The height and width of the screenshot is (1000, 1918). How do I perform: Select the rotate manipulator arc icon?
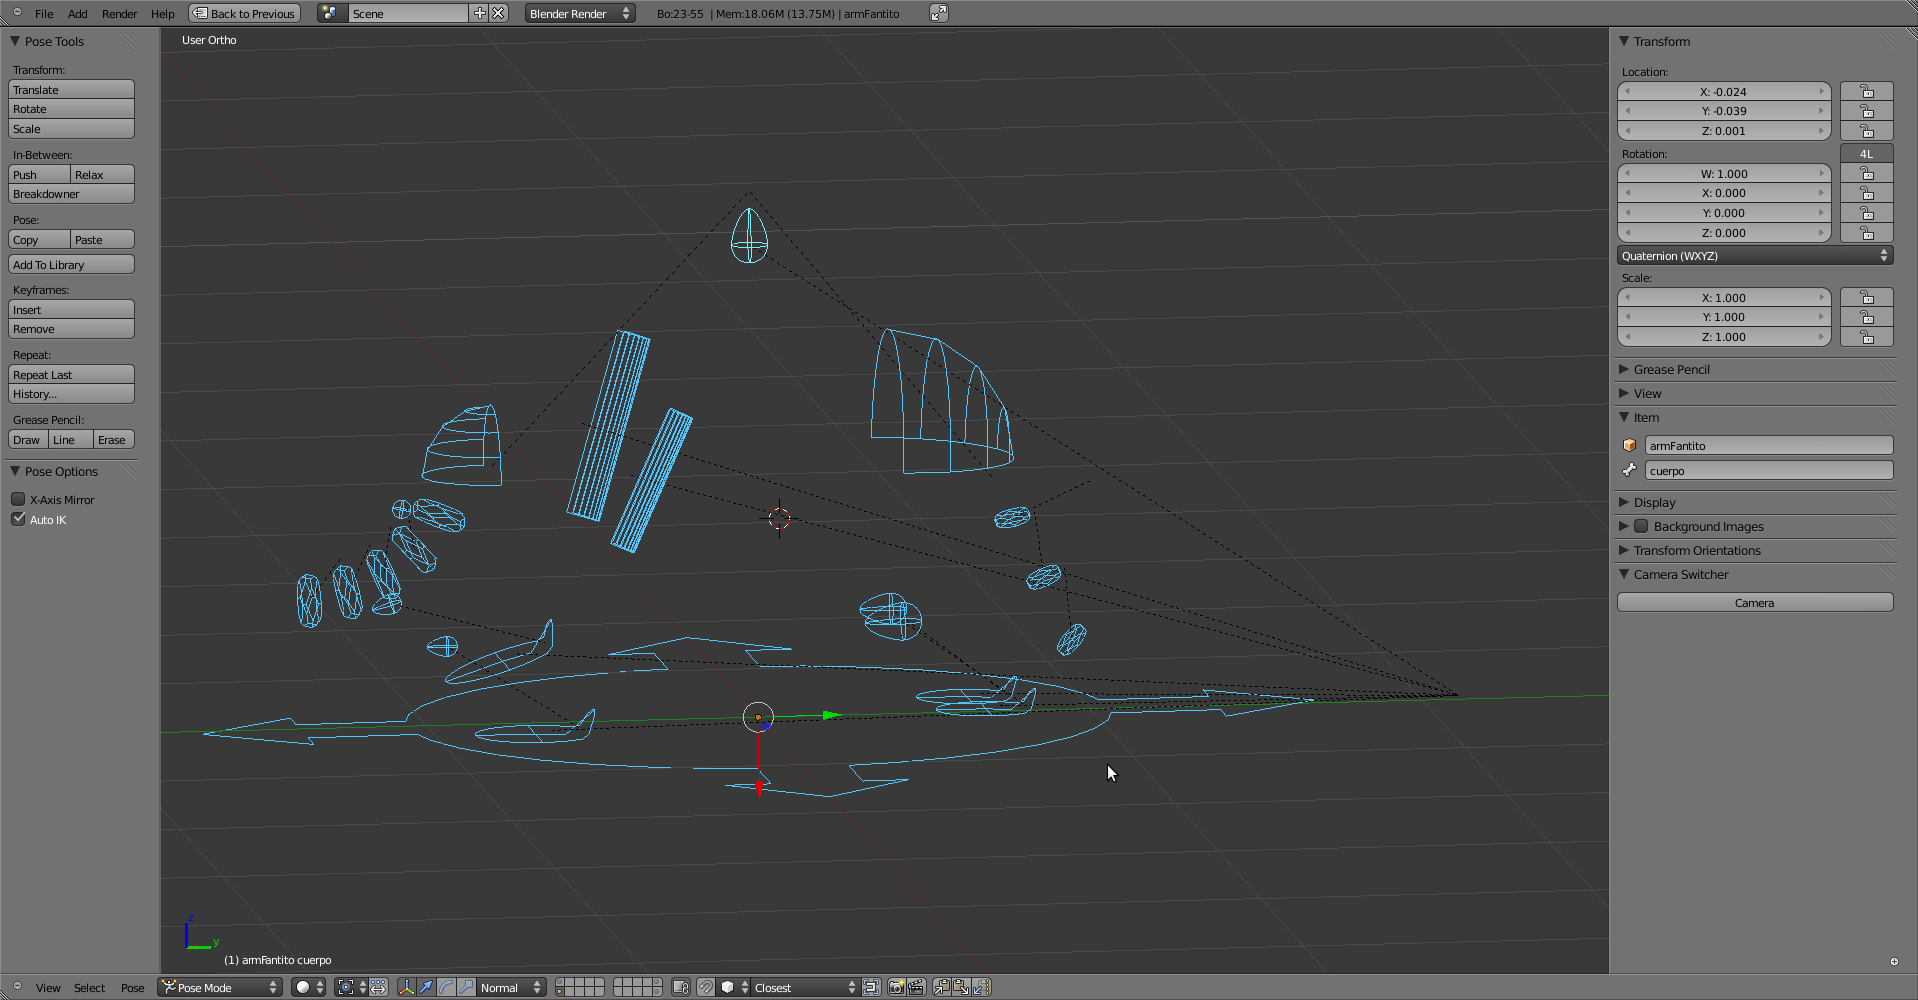coord(446,987)
